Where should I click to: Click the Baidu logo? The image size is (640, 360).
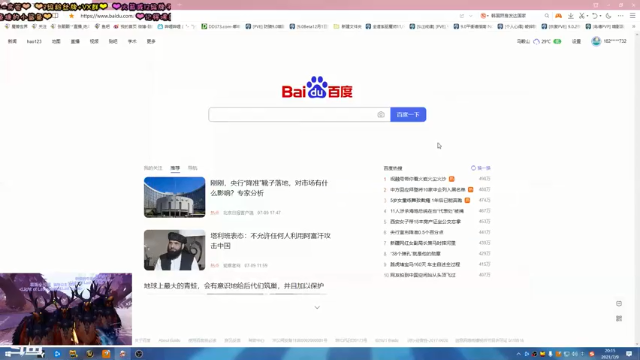coord(317,87)
